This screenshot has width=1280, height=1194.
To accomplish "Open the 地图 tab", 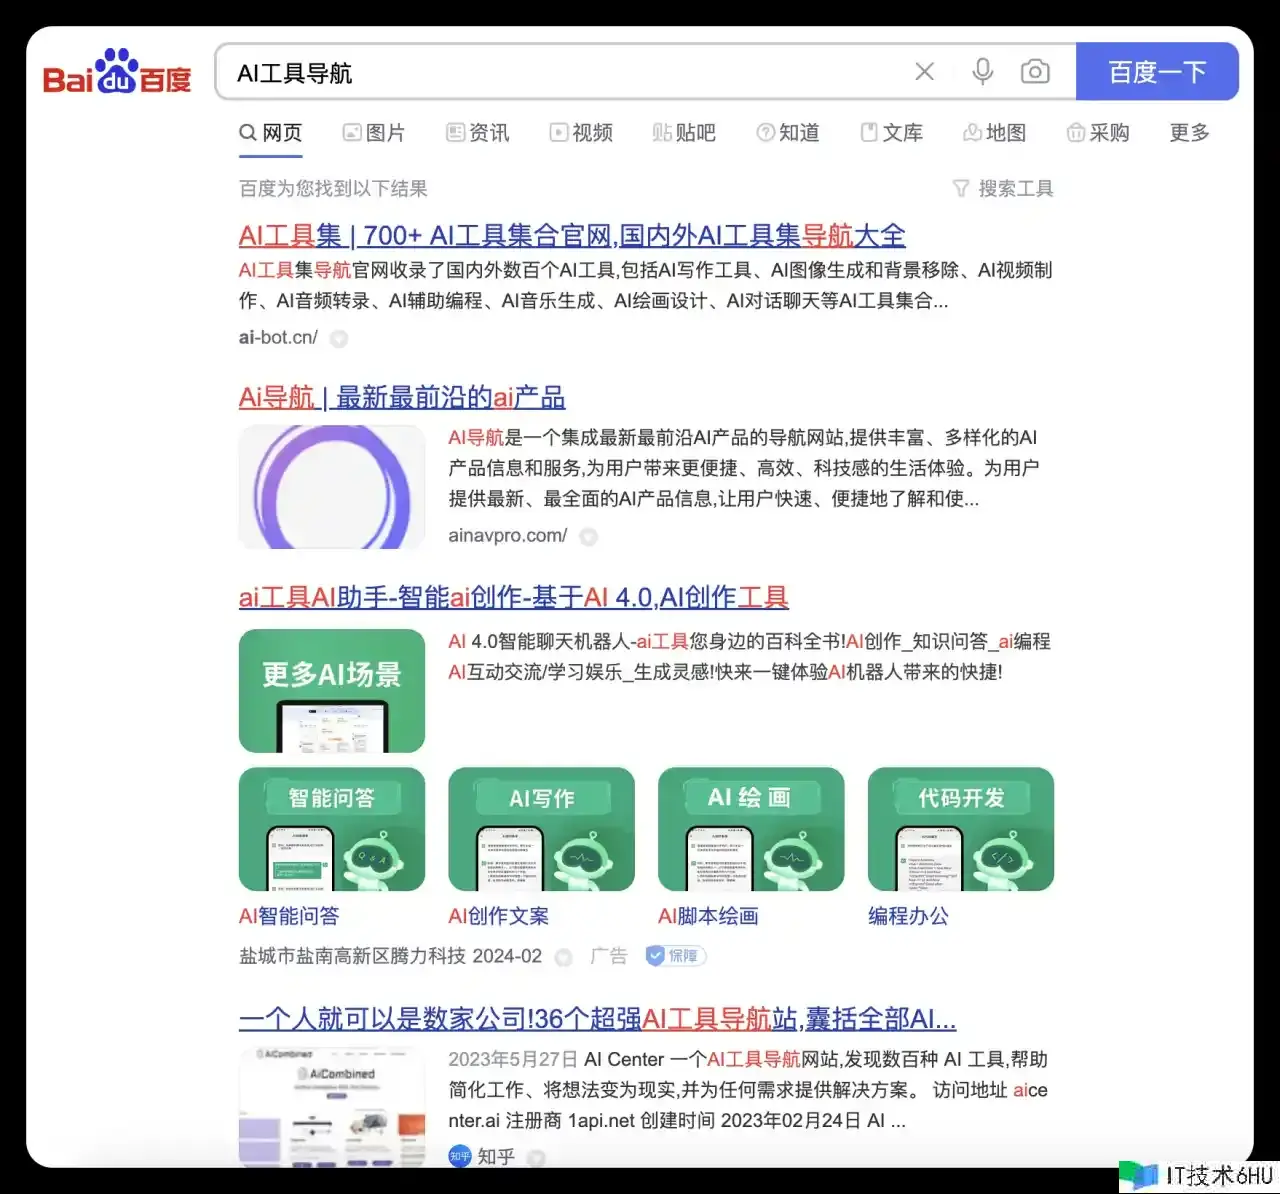I will 994,133.
